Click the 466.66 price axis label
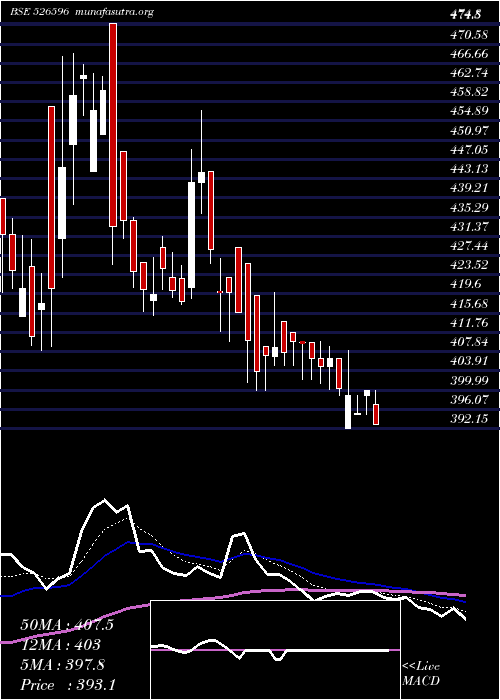 pos(469,54)
